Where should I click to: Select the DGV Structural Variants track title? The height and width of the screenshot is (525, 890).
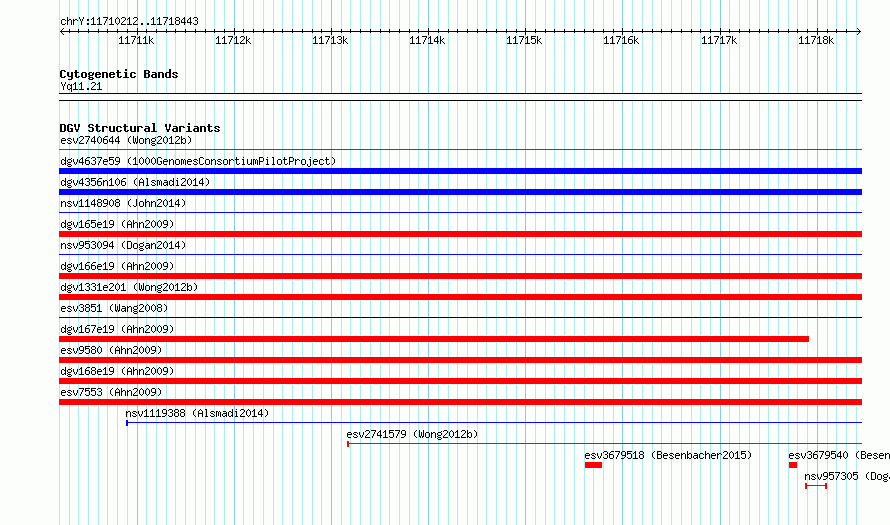140,128
